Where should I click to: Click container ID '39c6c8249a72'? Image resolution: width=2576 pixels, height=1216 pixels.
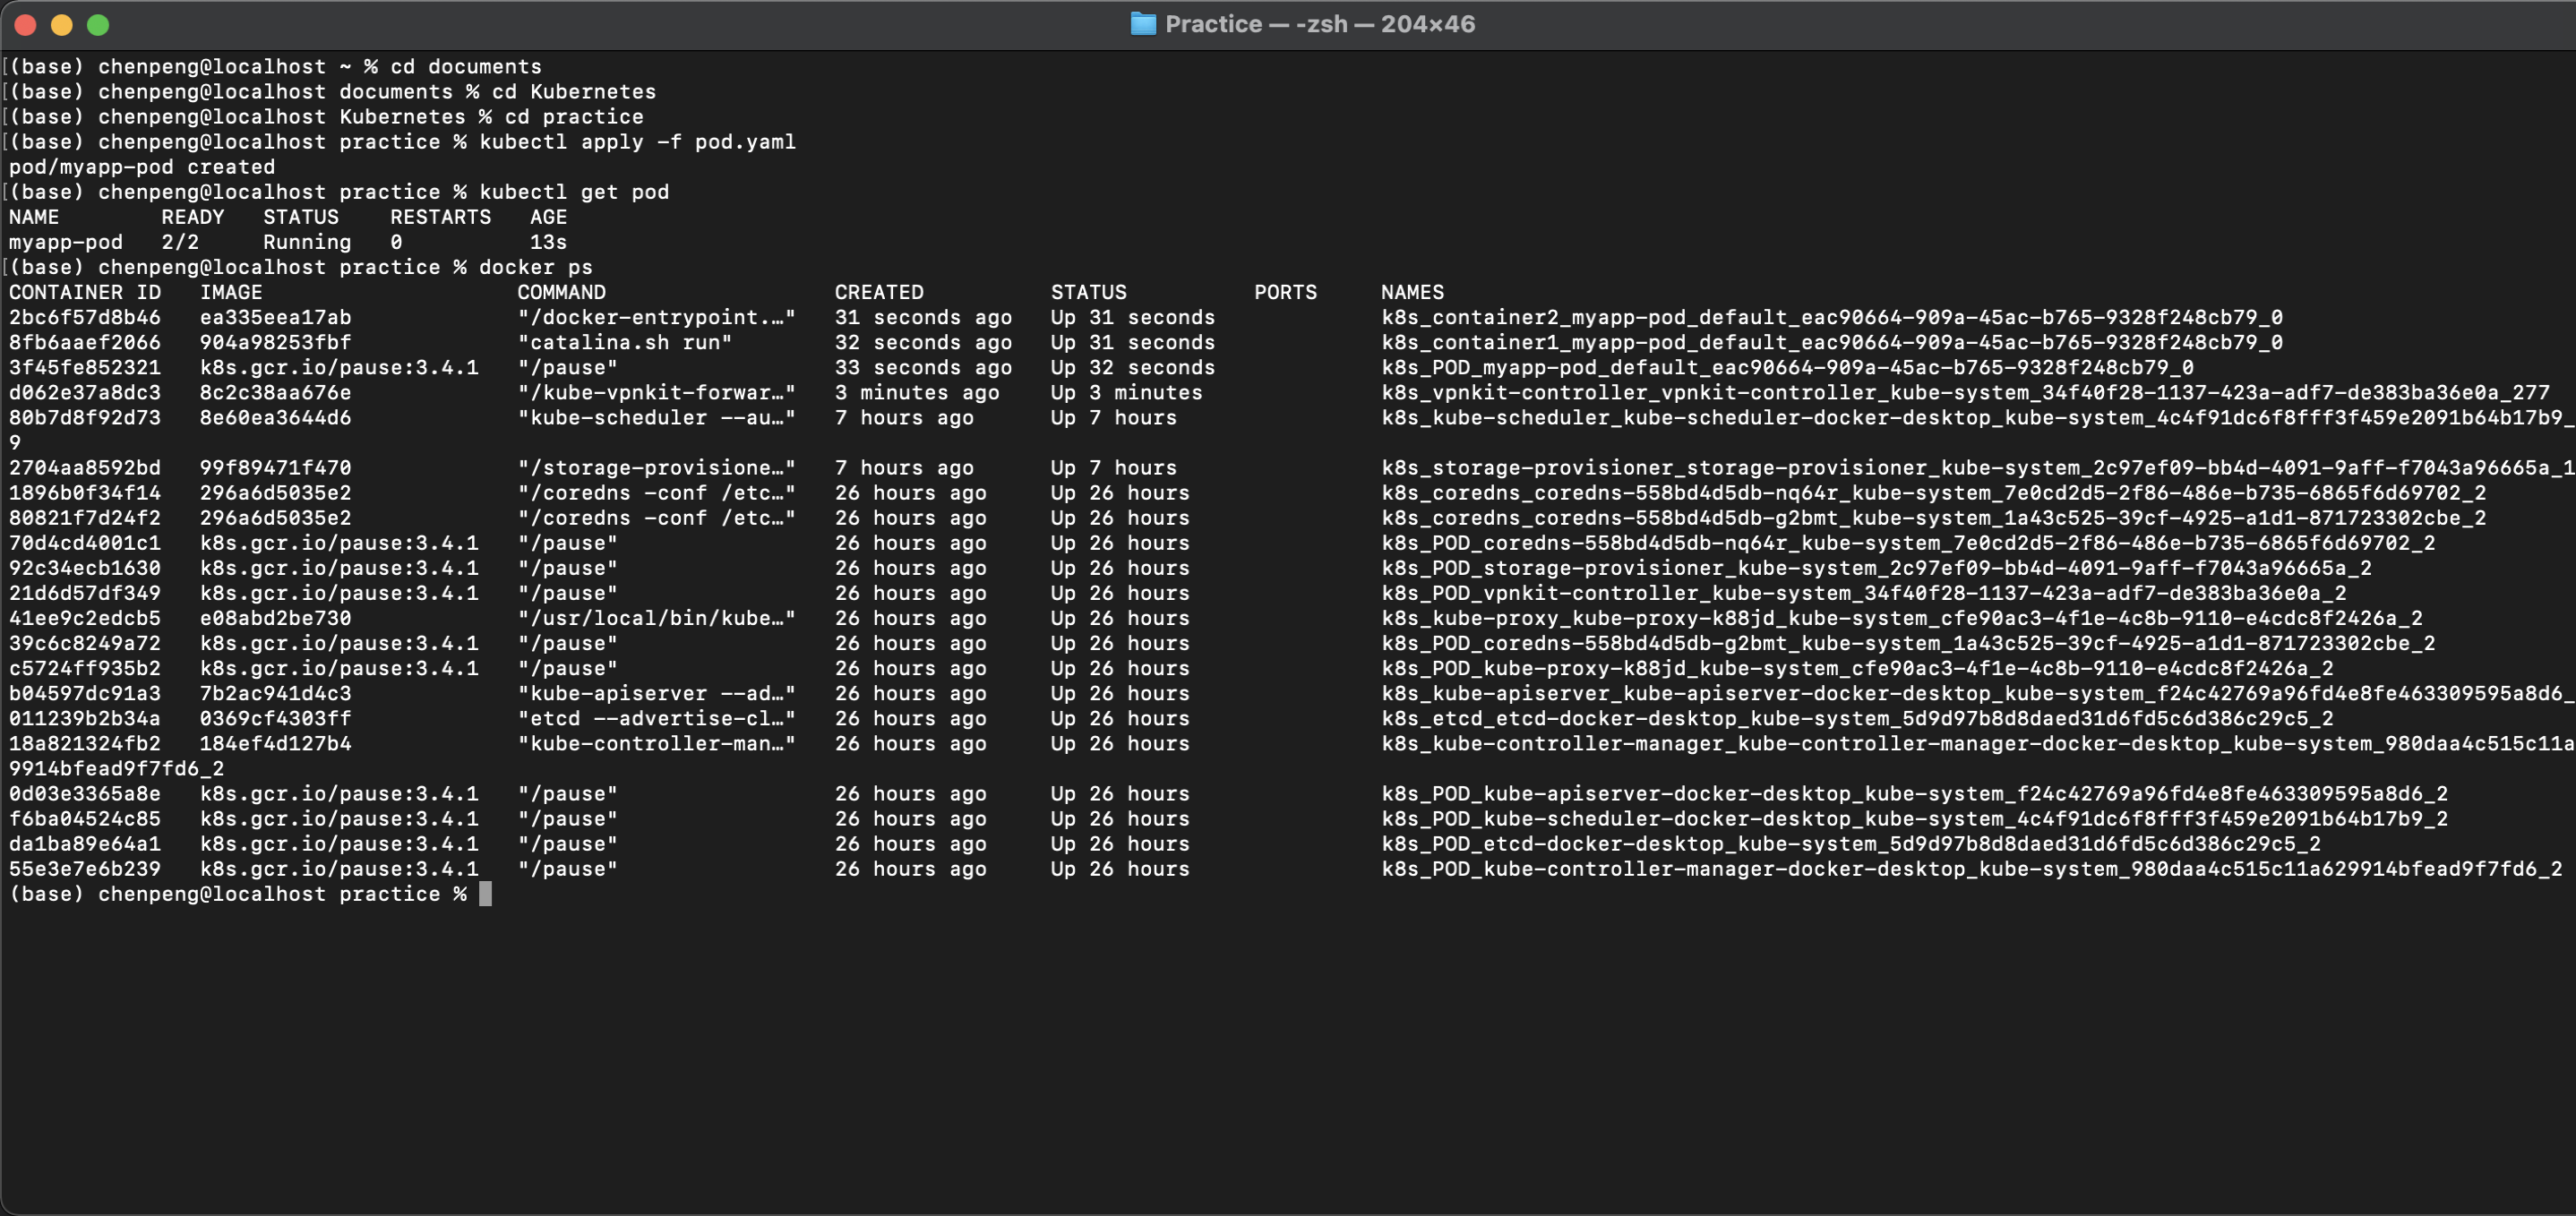[x=85, y=642]
